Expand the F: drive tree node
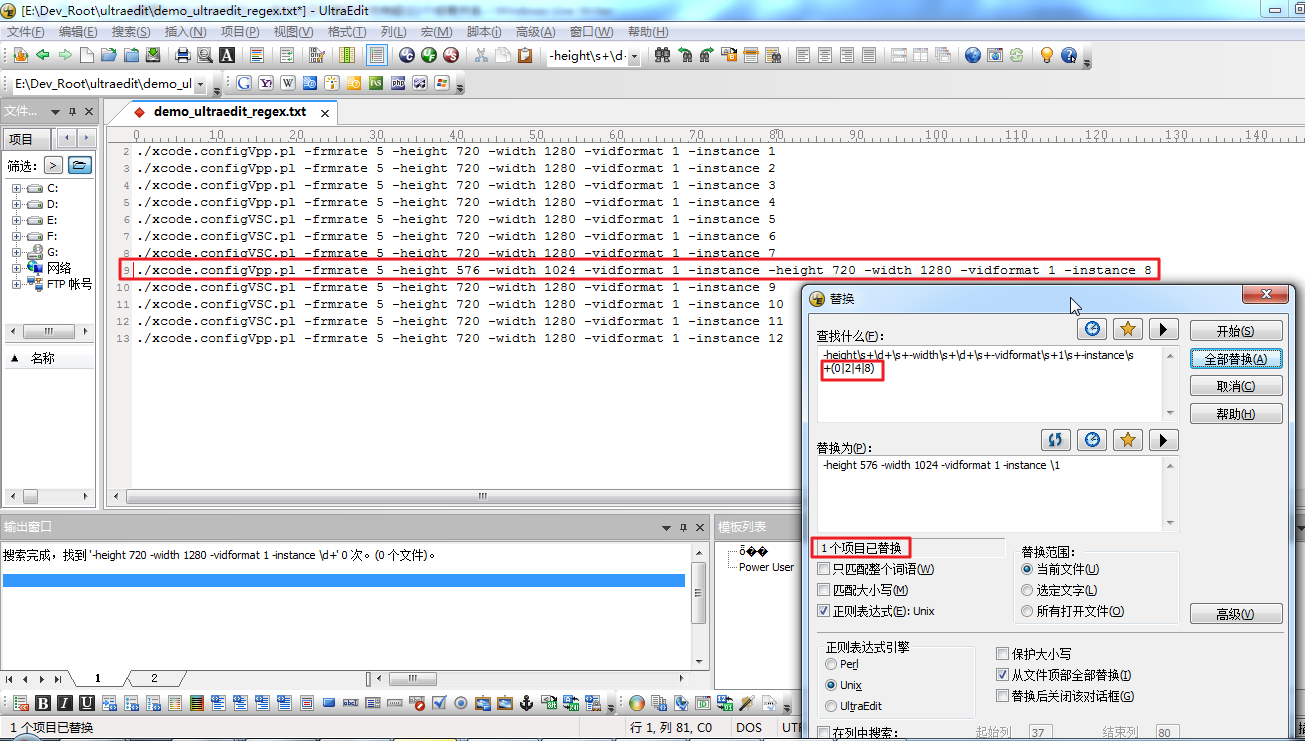The width and height of the screenshot is (1305, 741). (16, 236)
